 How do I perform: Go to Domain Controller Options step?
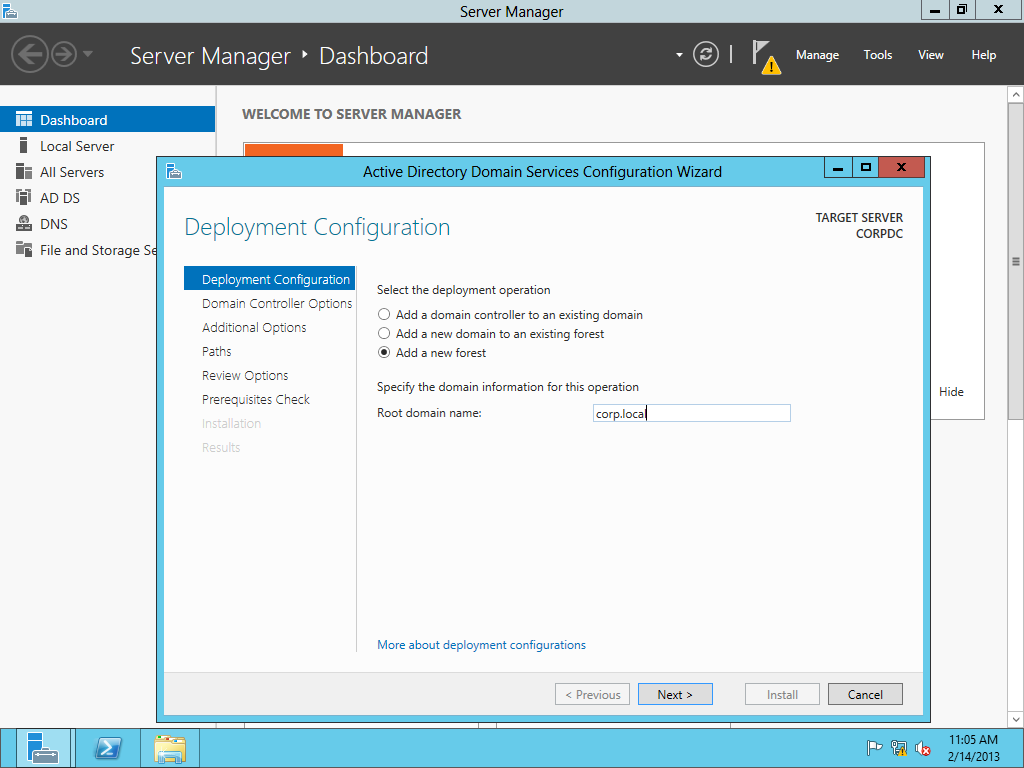pos(277,303)
